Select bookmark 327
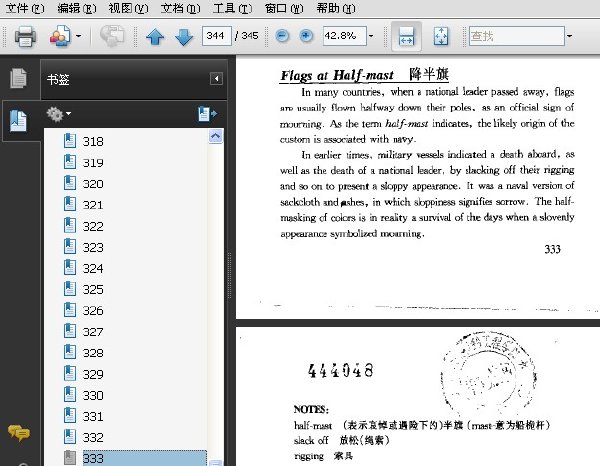The image size is (600, 466). click(93, 332)
